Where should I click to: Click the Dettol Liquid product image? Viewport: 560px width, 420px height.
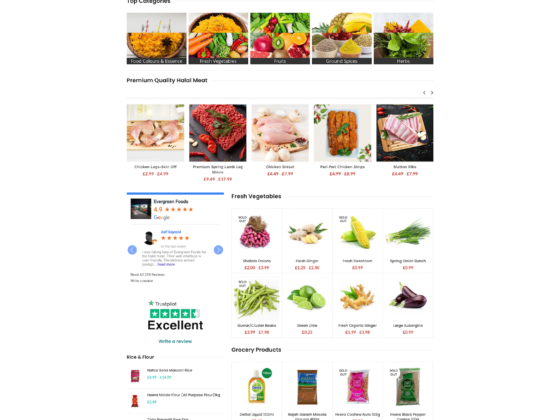[257, 387]
